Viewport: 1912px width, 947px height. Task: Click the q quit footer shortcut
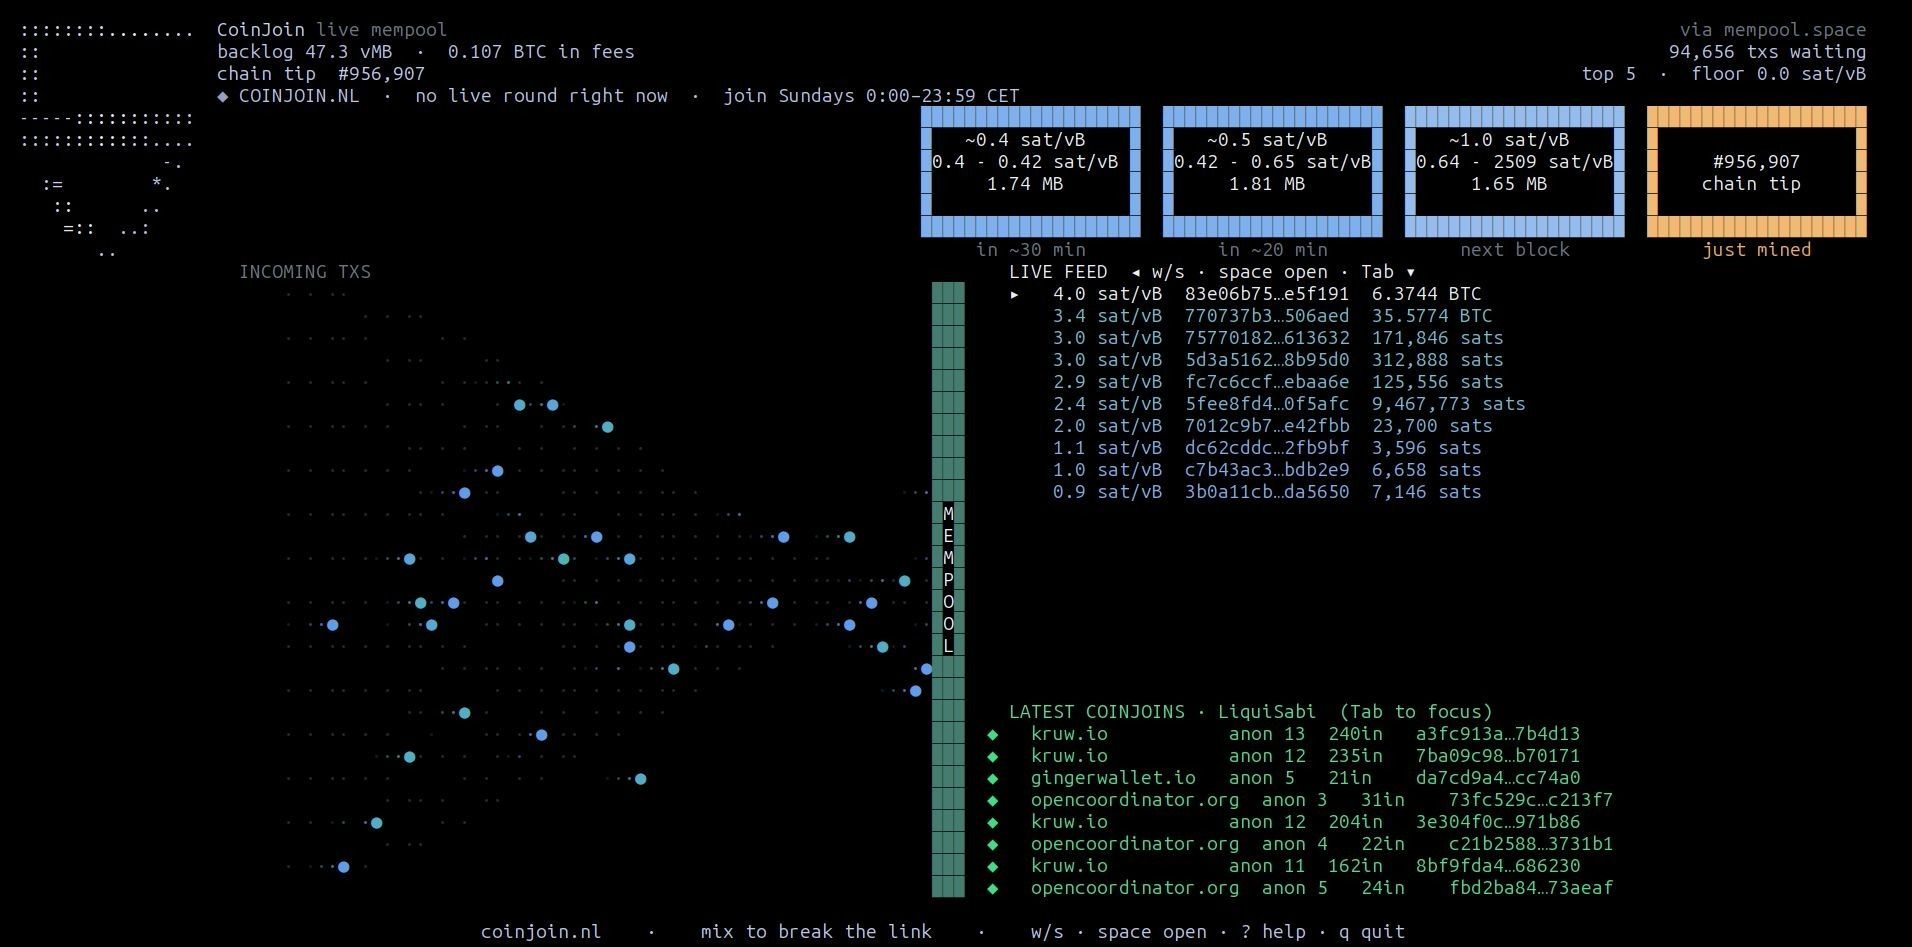coord(1372,932)
